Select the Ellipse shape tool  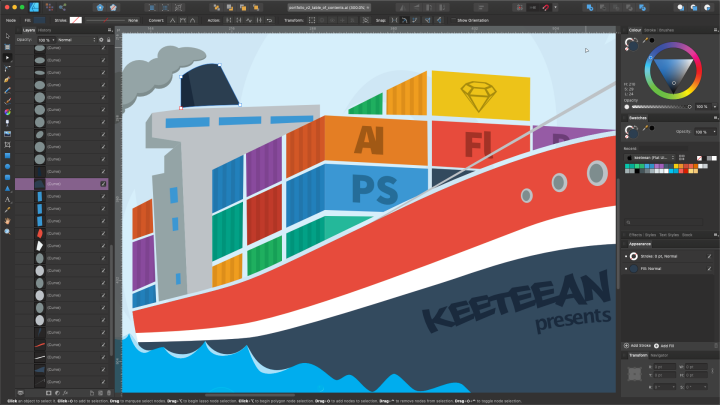click(x=7, y=167)
